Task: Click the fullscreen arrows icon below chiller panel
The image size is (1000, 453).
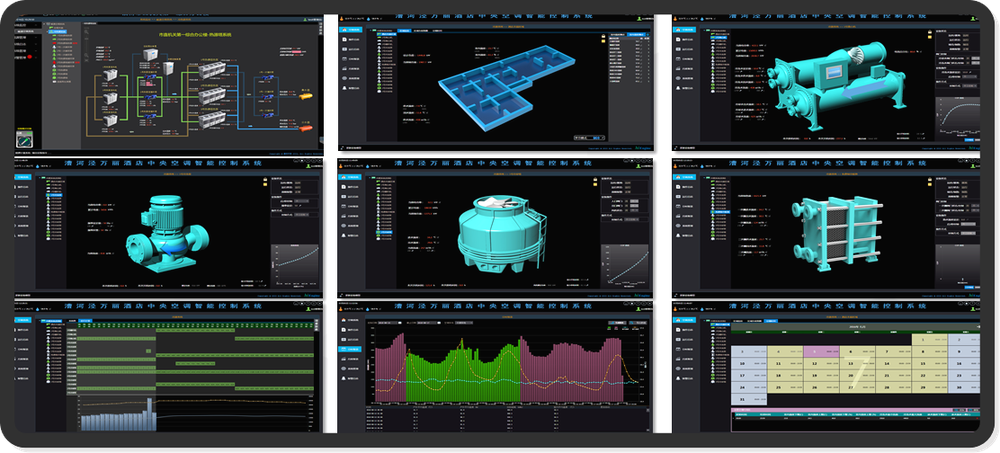Action: tap(676, 147)
